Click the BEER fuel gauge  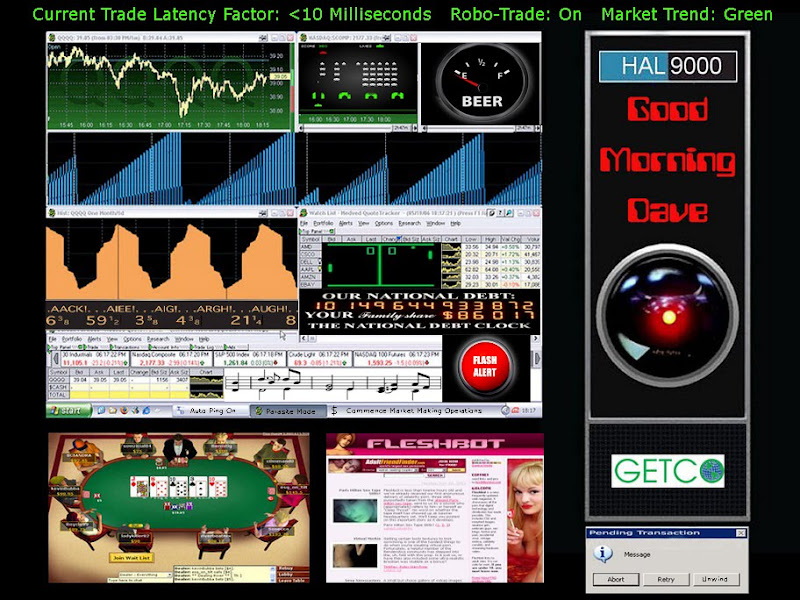pyautogui.click(x=481, y=82)
